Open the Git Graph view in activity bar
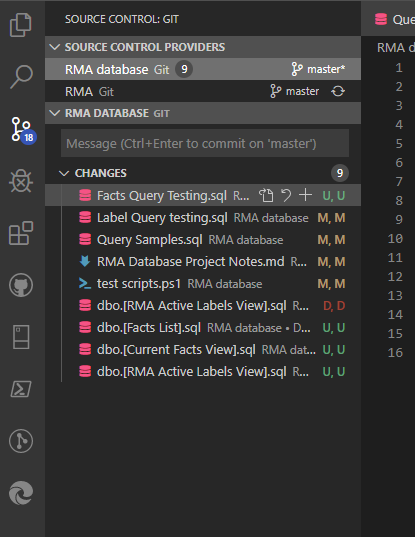Viewport: 415px width, 537px height. (x=21, y=441)
